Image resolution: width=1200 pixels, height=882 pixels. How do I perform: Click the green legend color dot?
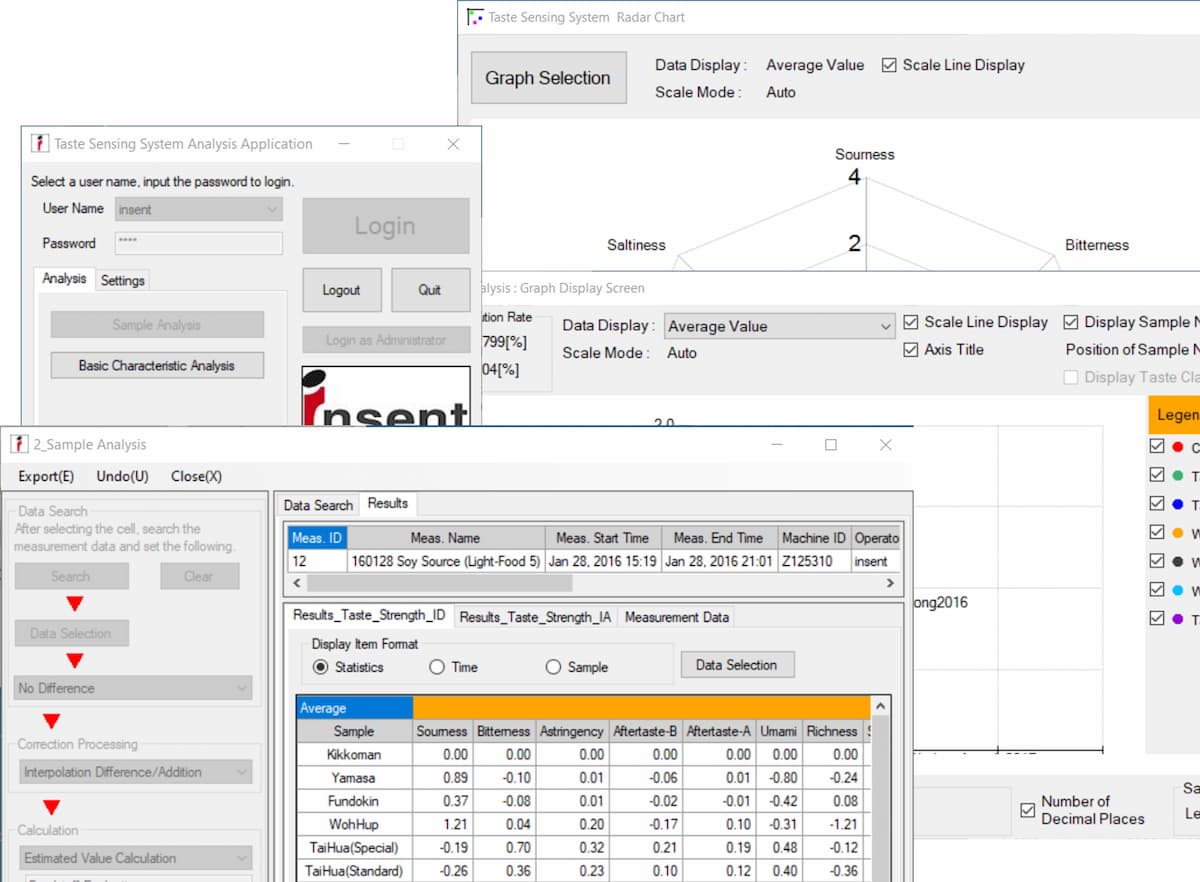[1178, 476]
